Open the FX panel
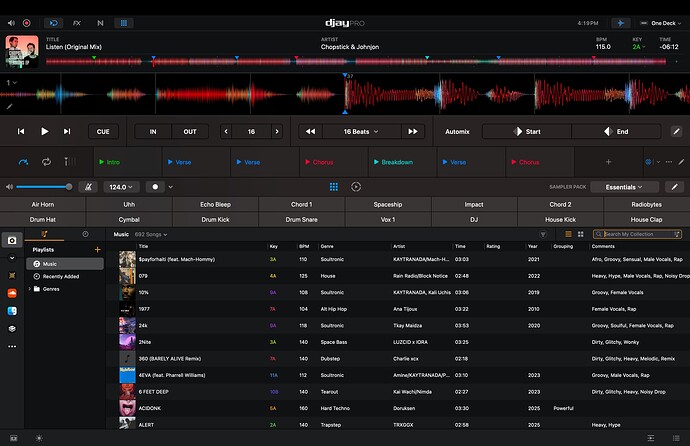Image resolution: width=690 pixels, height=446 pixels. (x=77, y=23)
